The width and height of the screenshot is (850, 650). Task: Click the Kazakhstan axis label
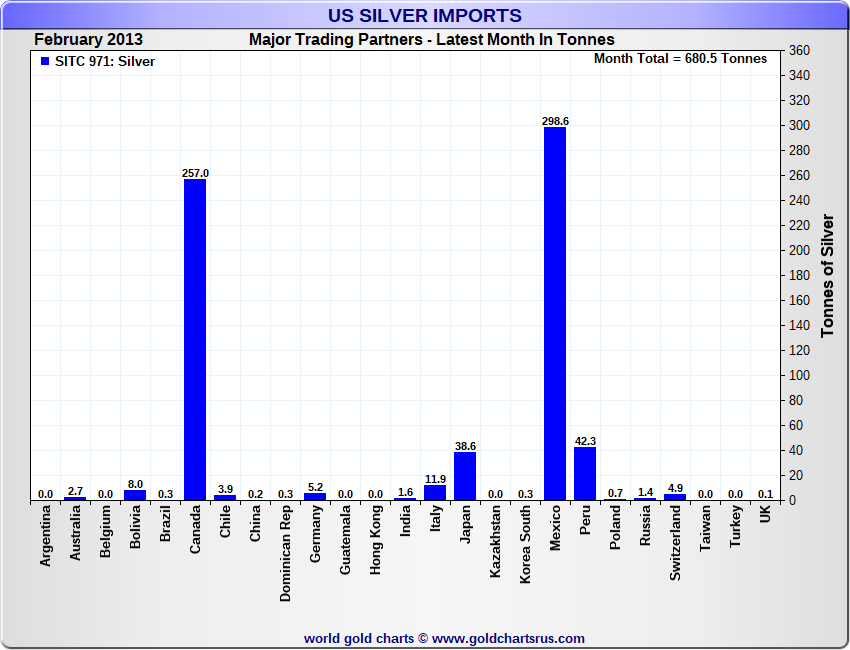[x=495, y=541]
